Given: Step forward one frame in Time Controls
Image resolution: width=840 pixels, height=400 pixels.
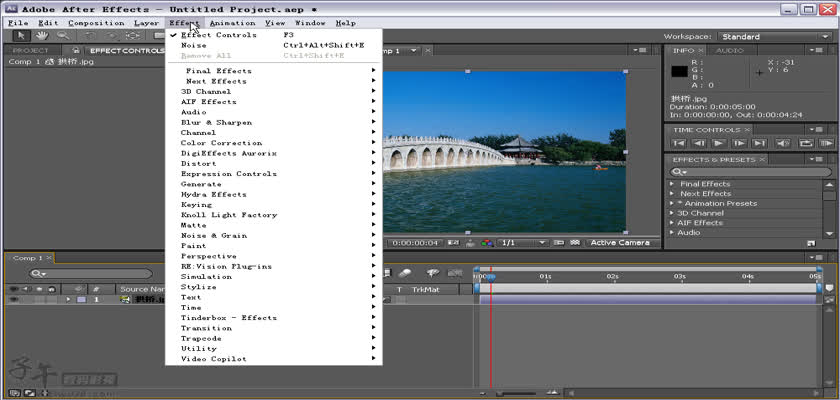Looking at the screenshot, I should (x=739, y=143).
